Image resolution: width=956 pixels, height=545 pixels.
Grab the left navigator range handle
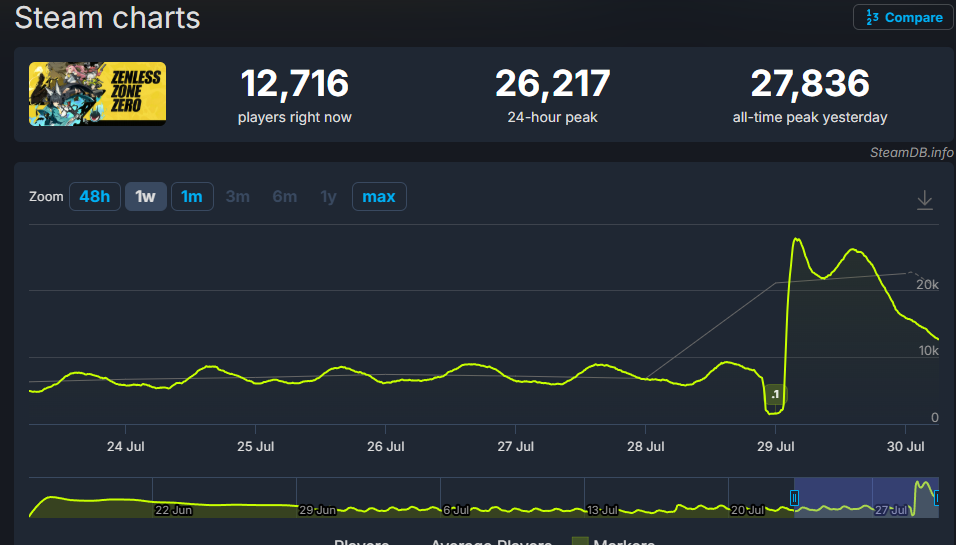tap(794, 498)
